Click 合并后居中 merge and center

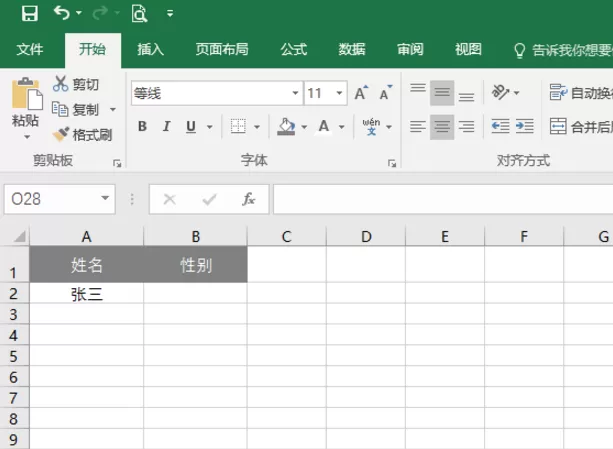pyautogui.click(x=581, y=126)
